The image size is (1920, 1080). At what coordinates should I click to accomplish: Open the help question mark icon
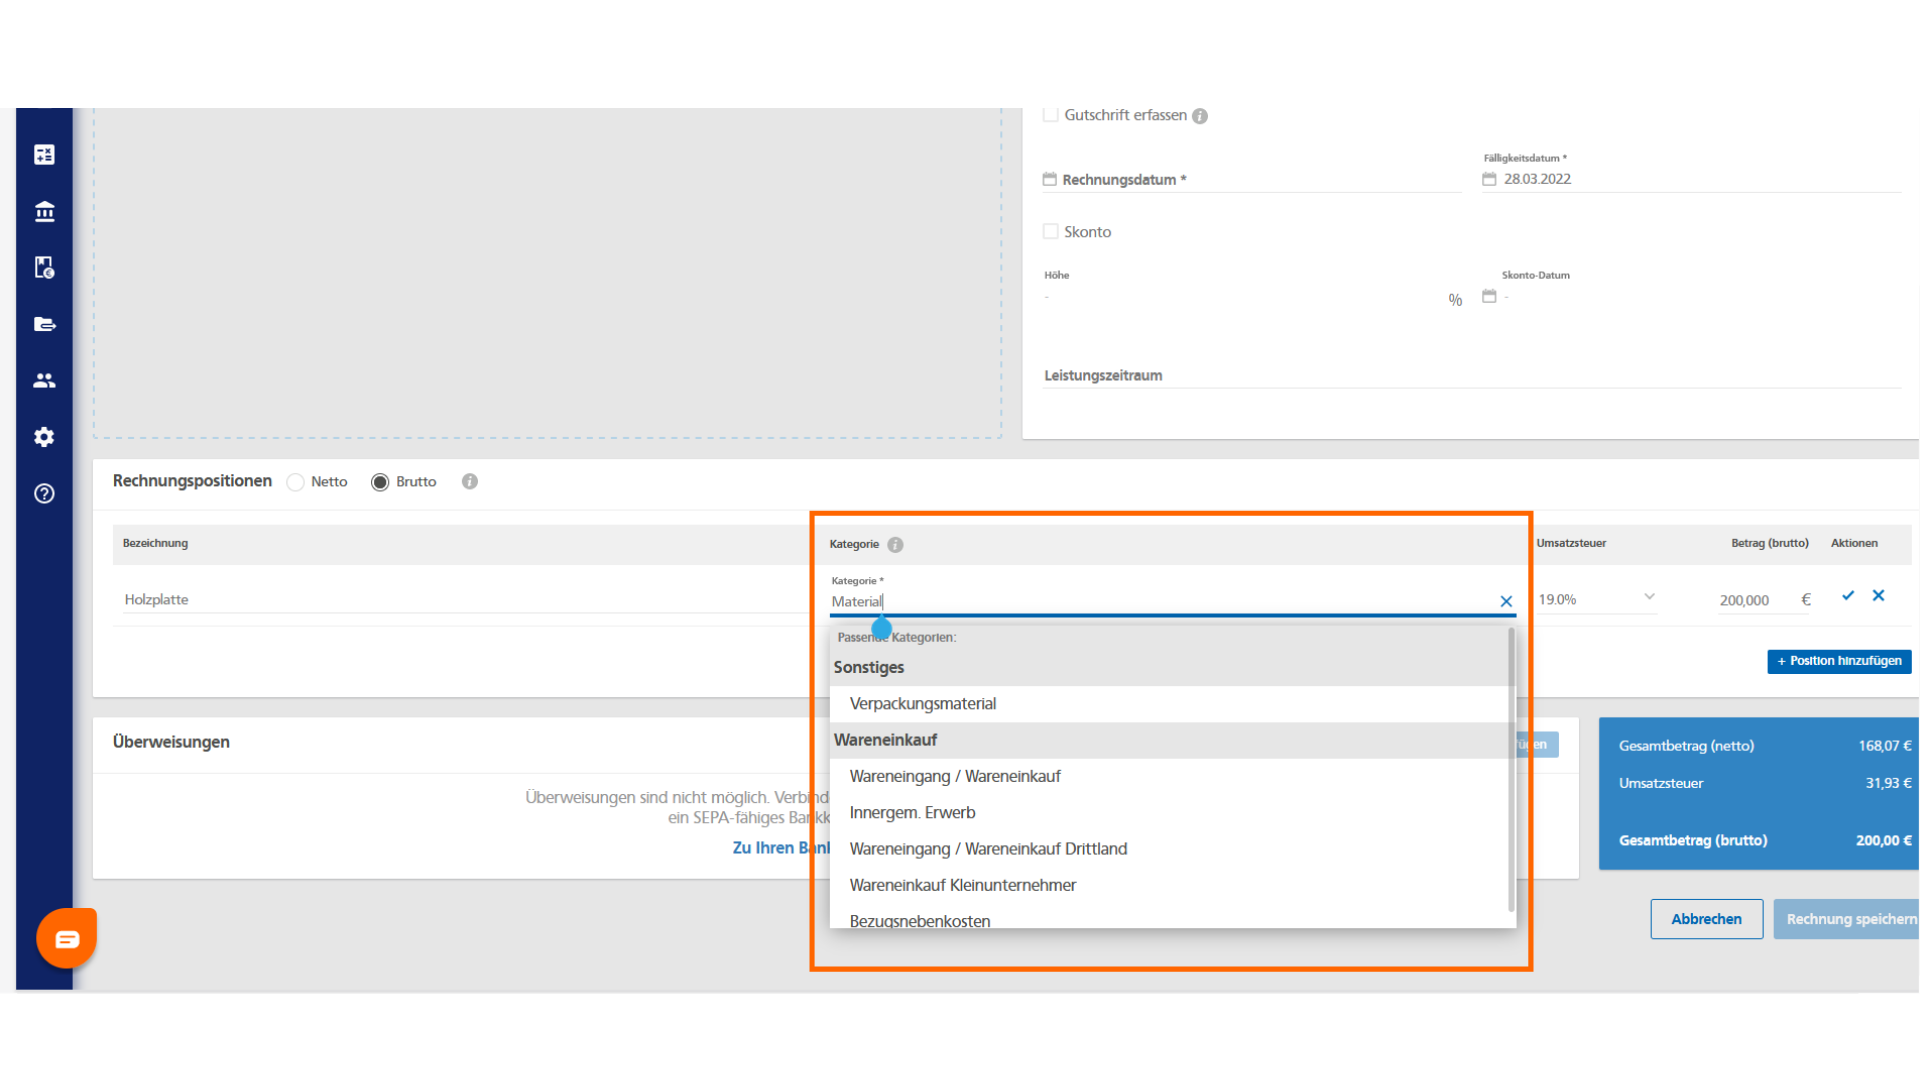[x=44, y=493]
